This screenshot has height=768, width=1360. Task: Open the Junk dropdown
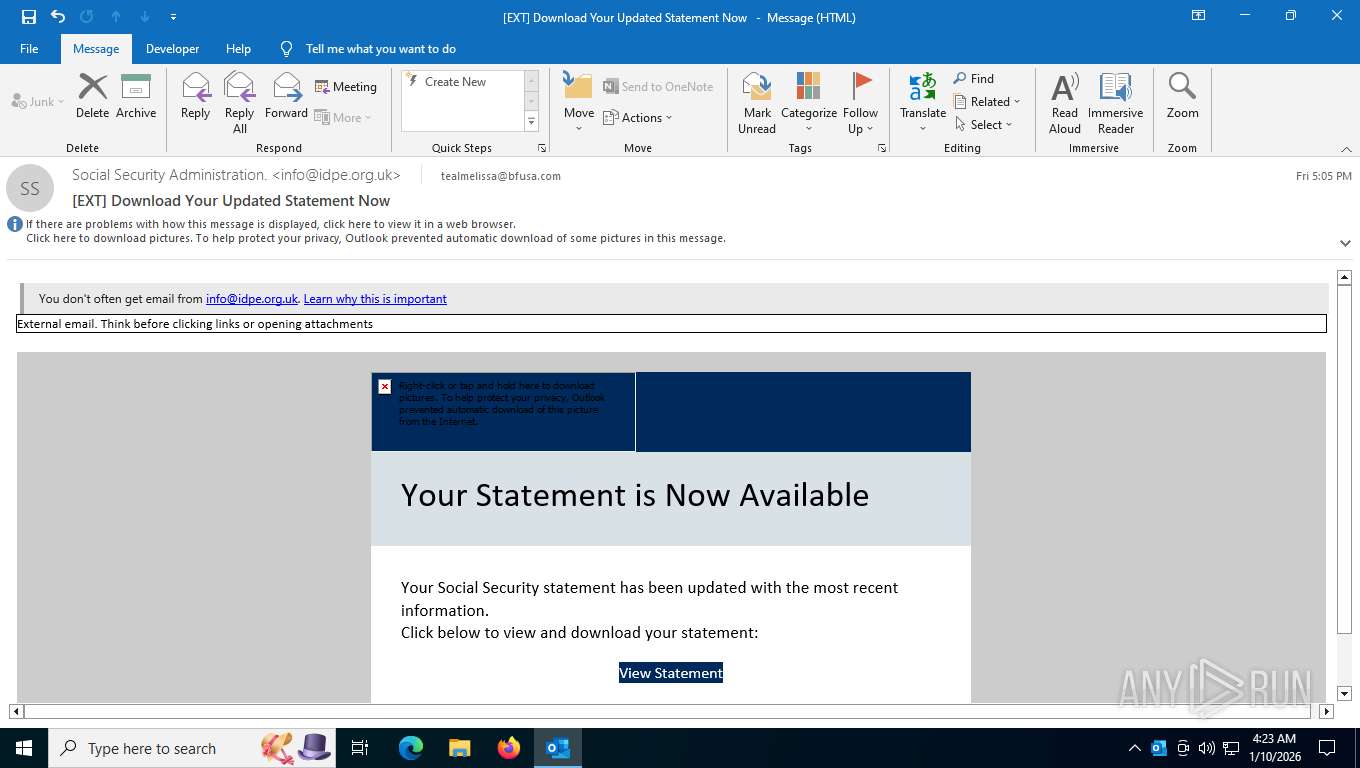click(x=38, y=102)
